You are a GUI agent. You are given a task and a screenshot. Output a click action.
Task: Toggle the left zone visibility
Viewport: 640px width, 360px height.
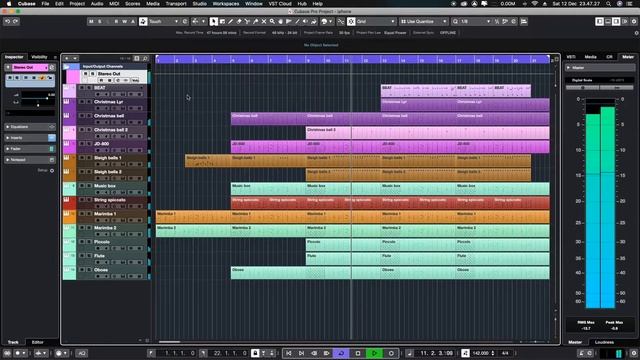599,21
